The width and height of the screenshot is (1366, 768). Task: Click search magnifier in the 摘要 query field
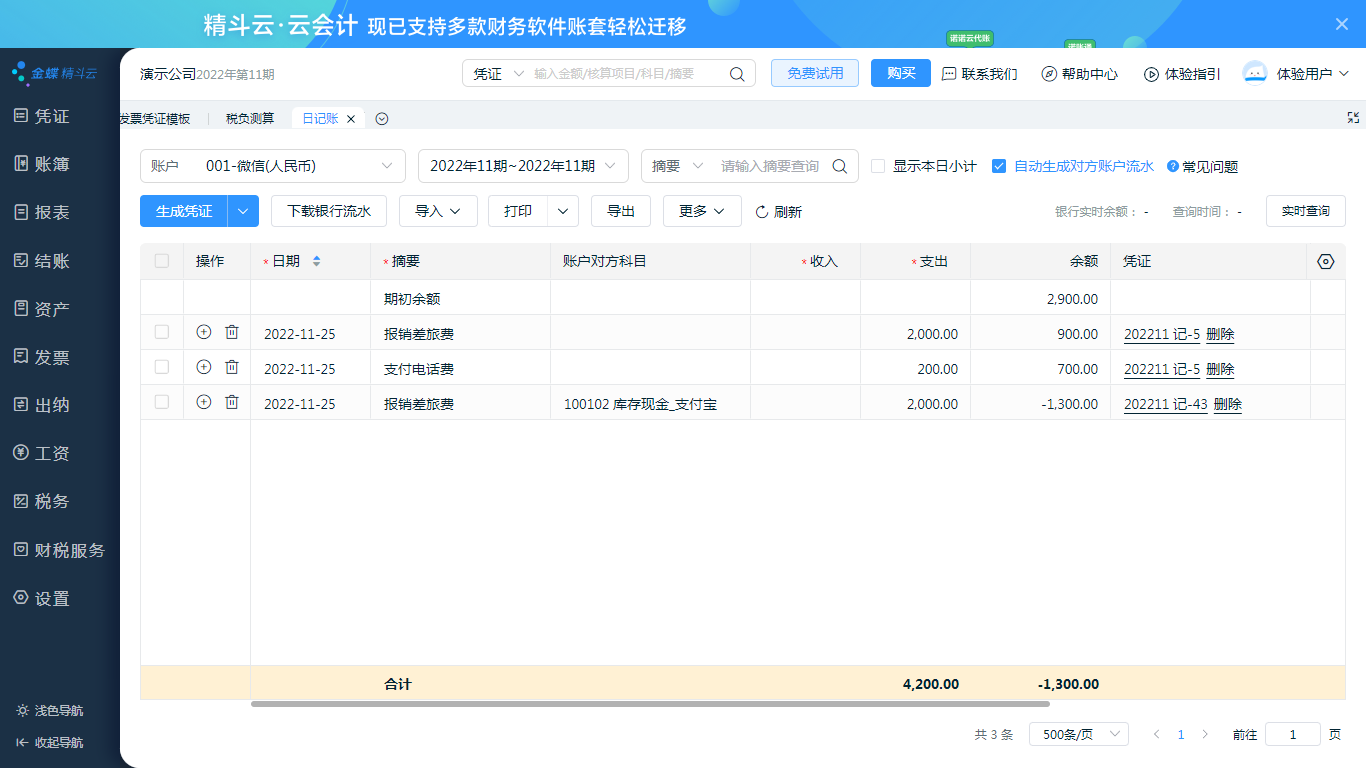(840, 166)
